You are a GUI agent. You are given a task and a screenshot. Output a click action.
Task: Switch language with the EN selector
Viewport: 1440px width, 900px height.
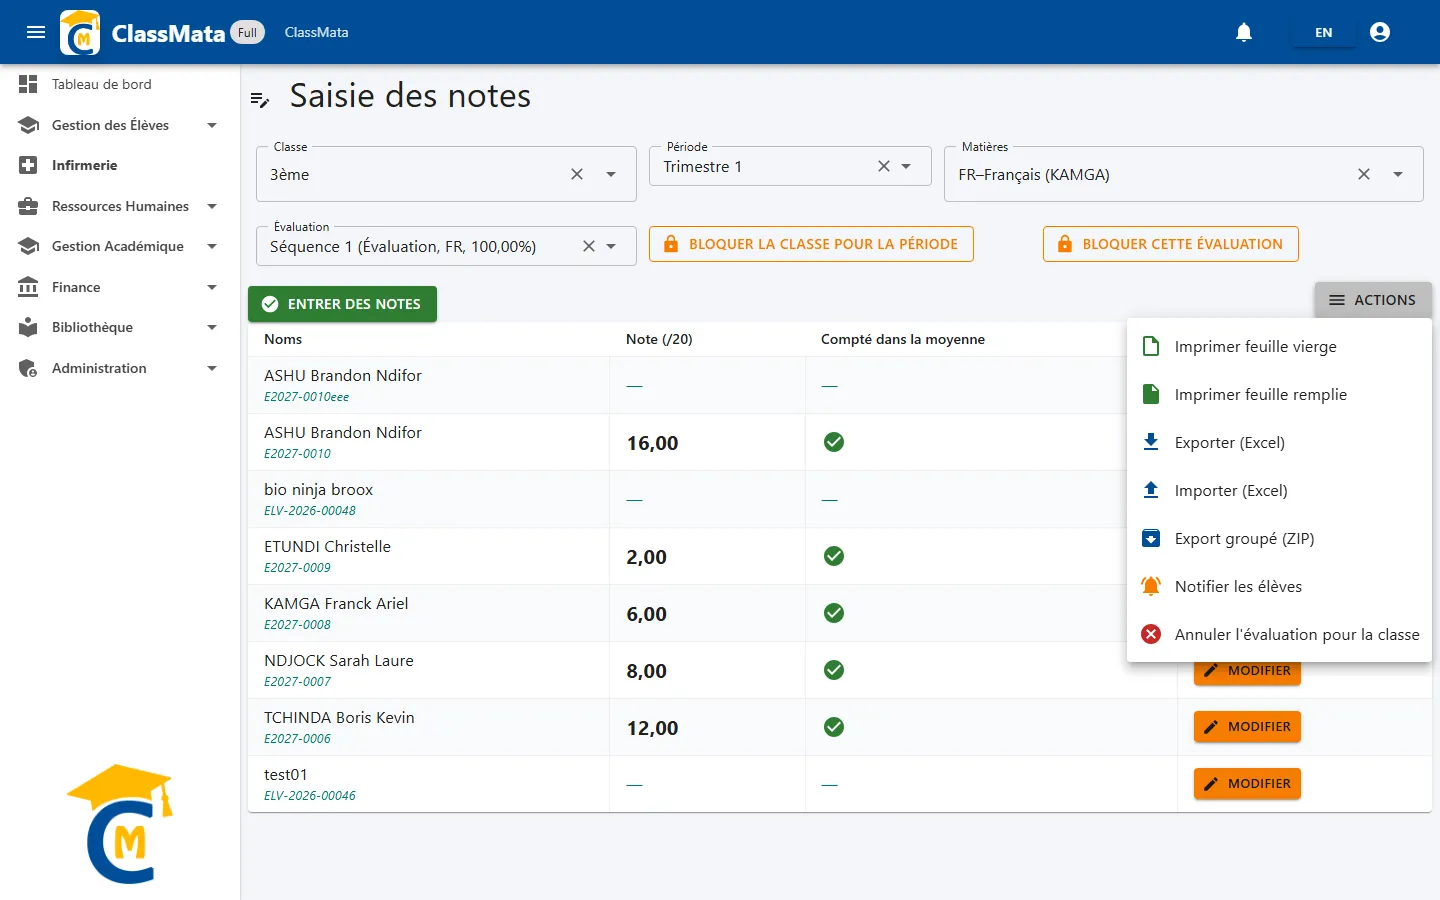1323,32
